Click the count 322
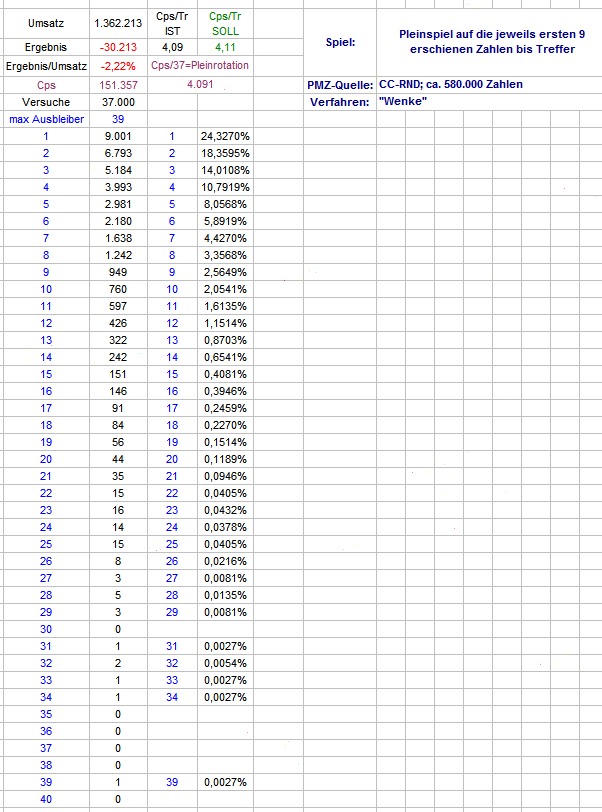This screenshot has width=602, height=812. pos(118,340)
